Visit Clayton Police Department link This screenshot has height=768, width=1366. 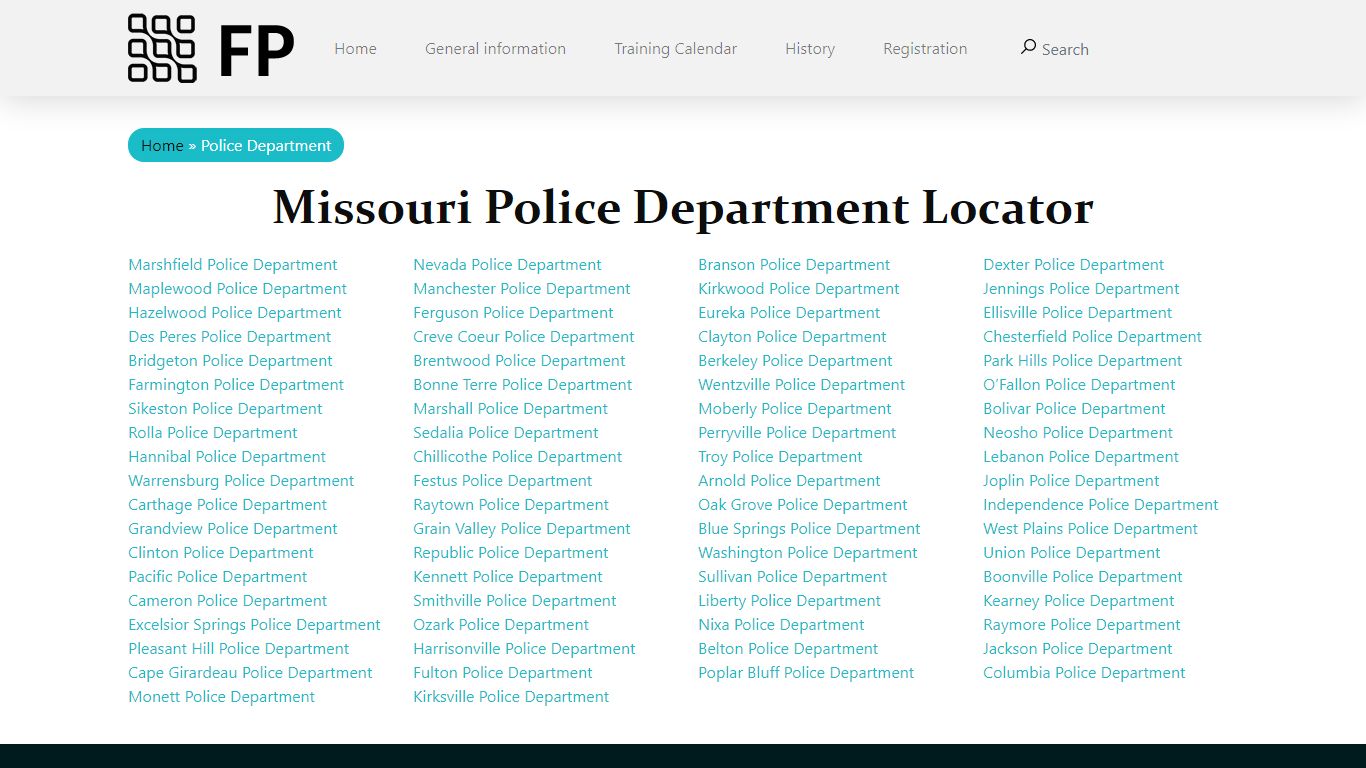(x=792, y=337)
